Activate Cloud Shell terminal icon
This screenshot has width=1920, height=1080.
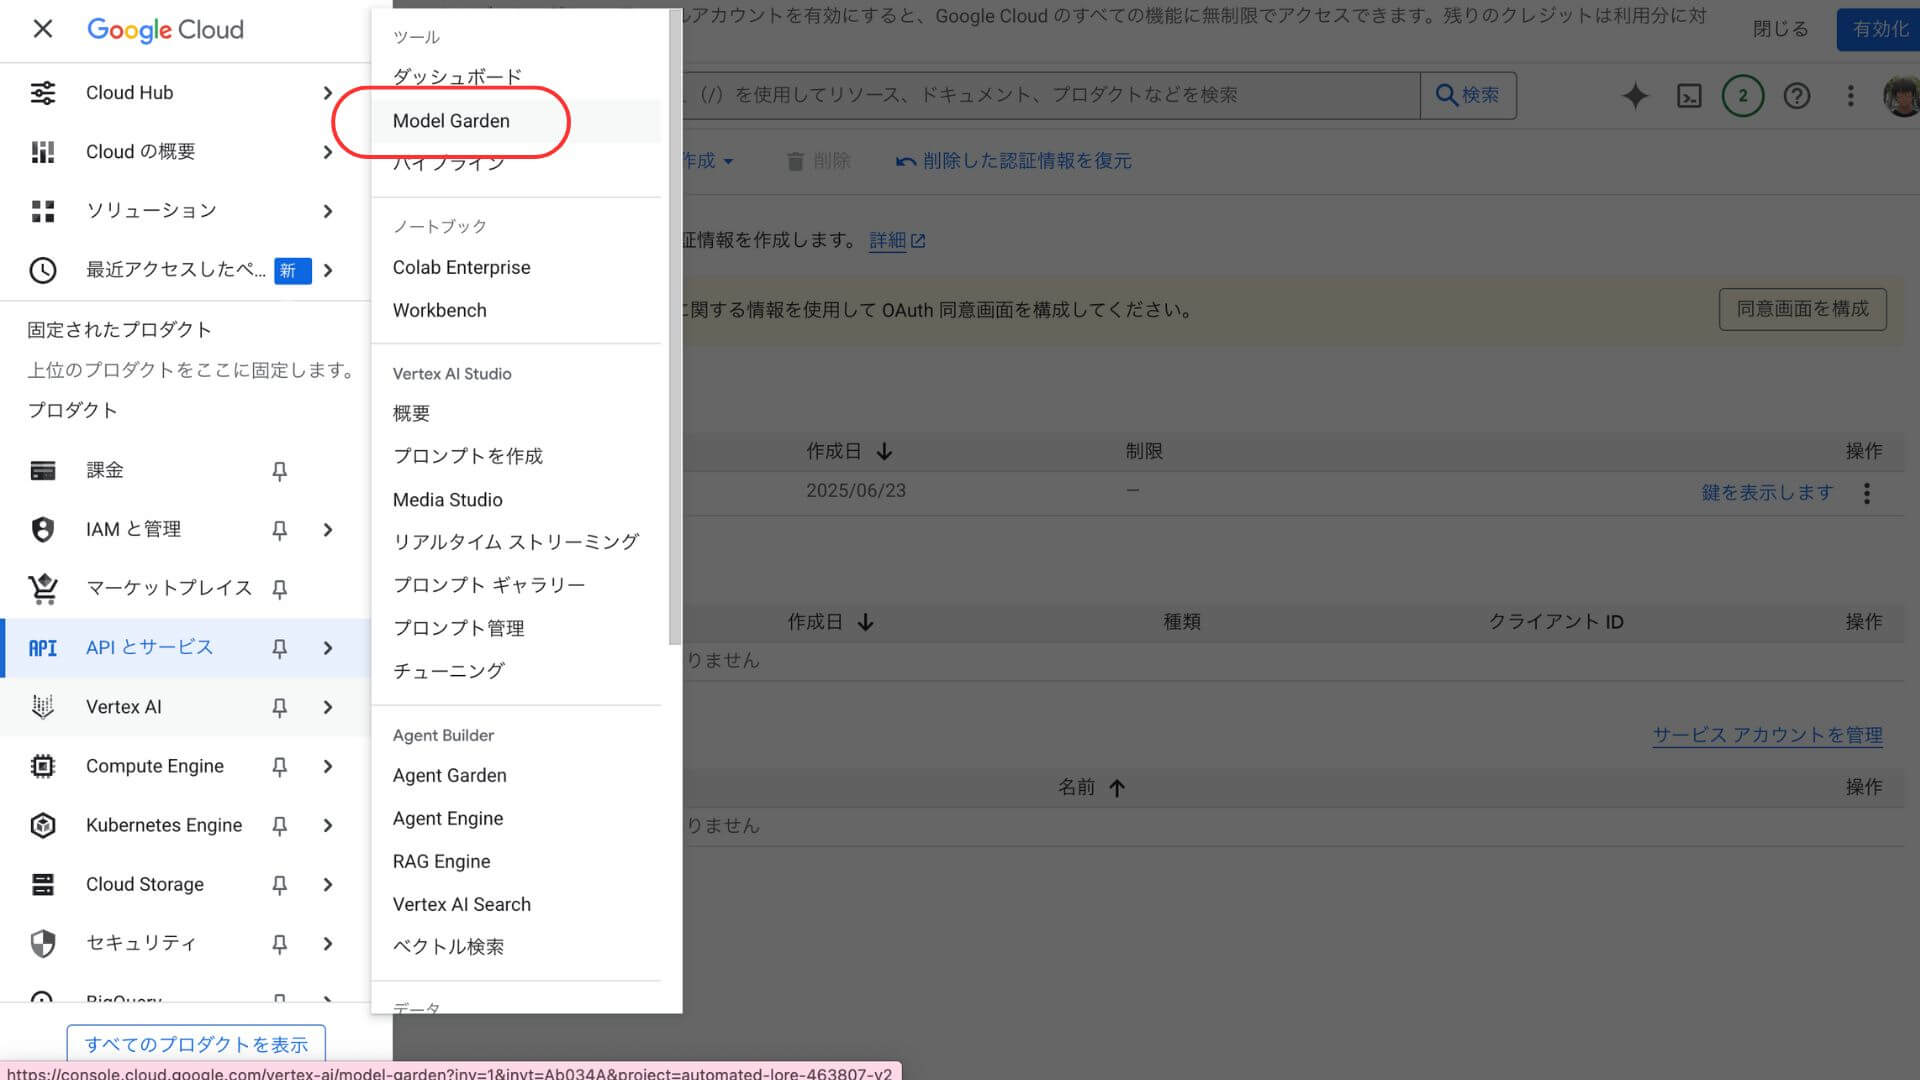(1689, 96)
